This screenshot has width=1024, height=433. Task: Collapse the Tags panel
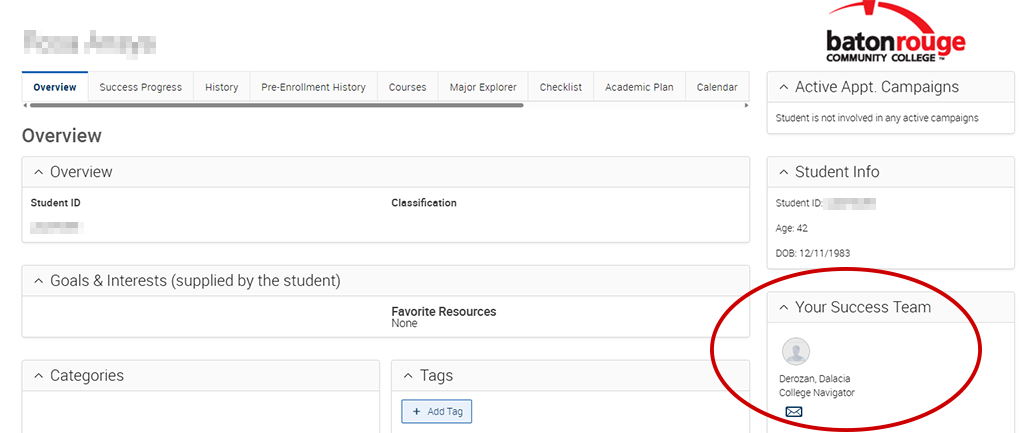(408, 376)
